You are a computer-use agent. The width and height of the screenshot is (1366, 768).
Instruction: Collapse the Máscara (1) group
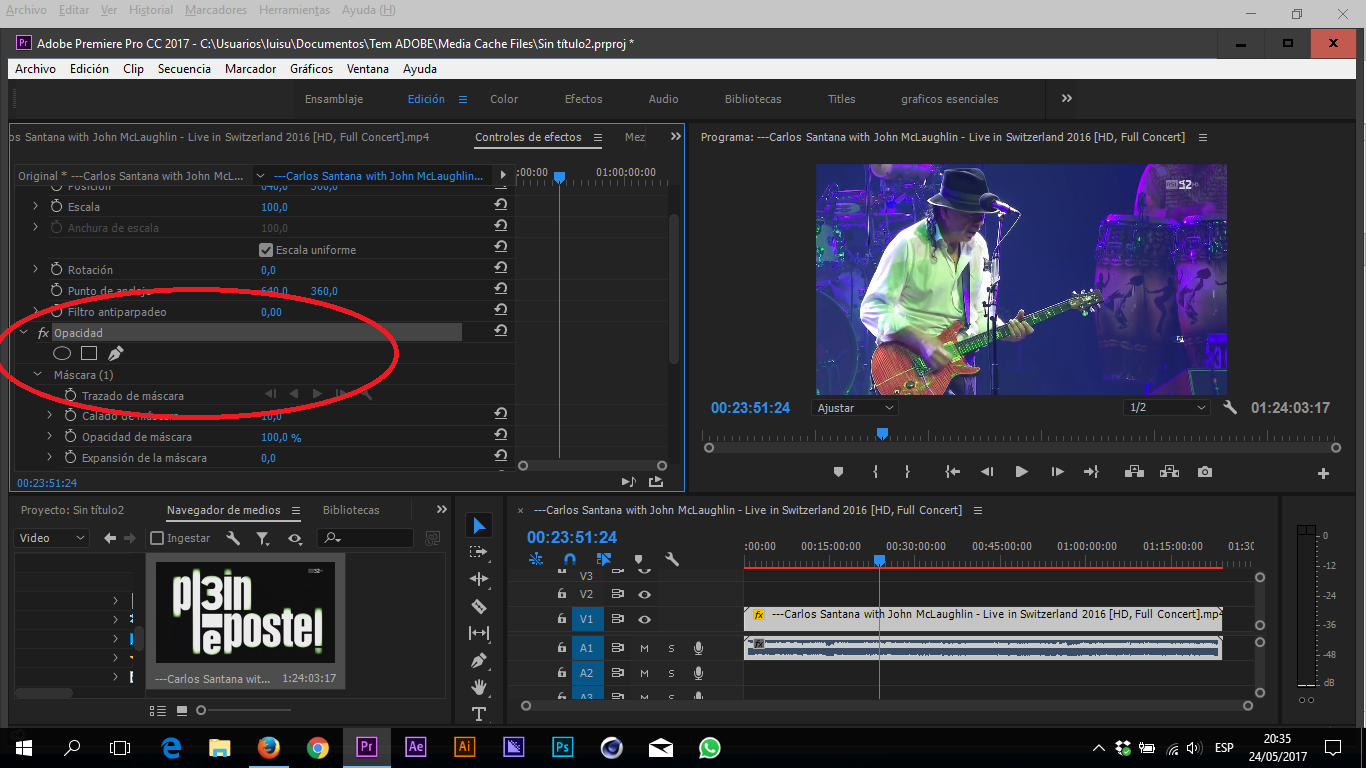(x=38, y=374)
